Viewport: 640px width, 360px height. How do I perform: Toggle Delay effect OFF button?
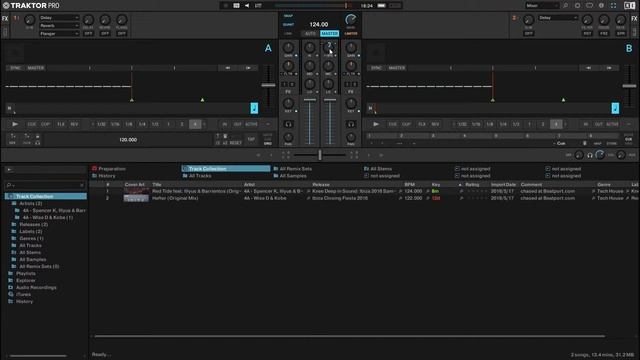(88, 33)
